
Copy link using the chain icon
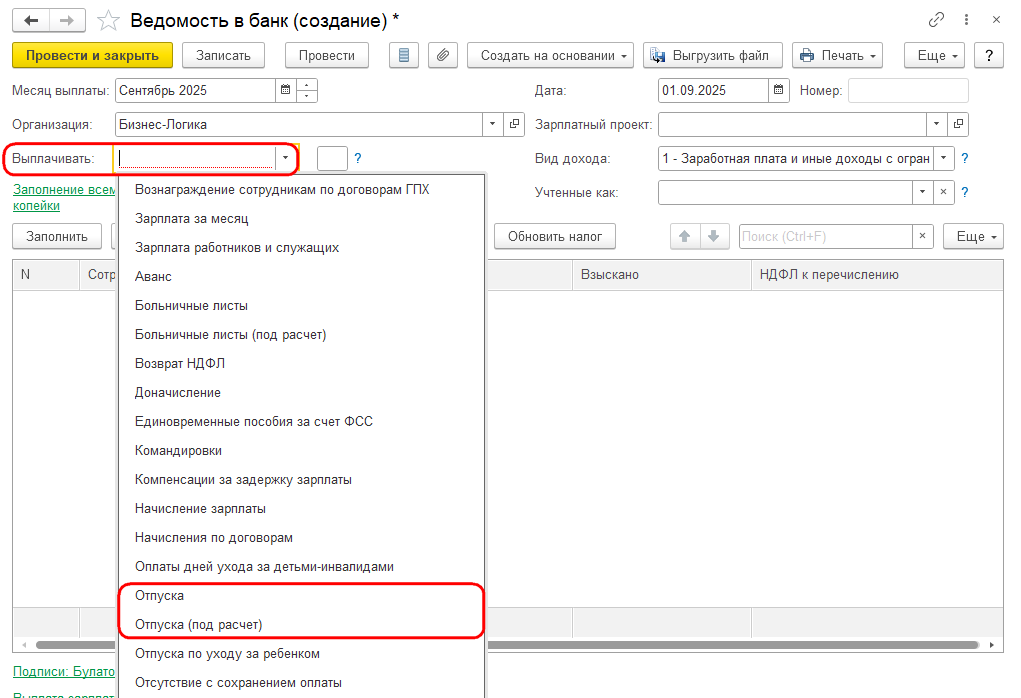click(x=936, y=20)
